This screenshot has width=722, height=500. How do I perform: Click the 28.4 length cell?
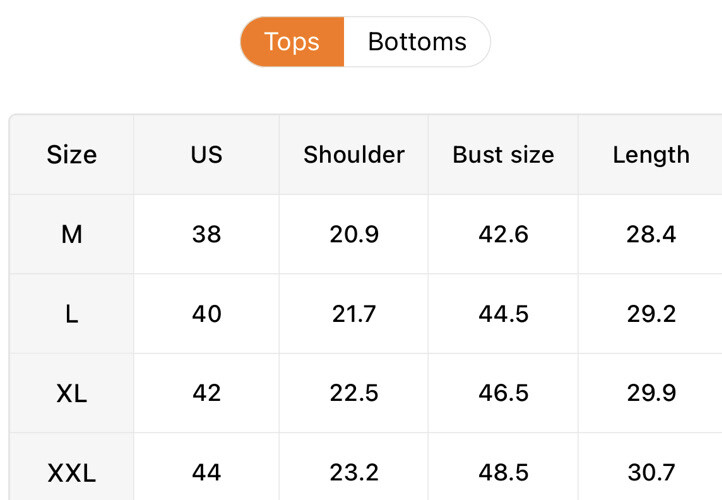tap(651, 235)
